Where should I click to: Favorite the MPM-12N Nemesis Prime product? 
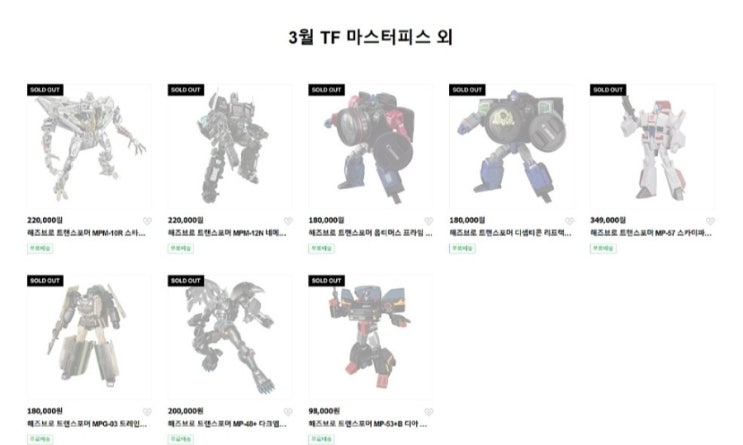click(x=288, y=221)
